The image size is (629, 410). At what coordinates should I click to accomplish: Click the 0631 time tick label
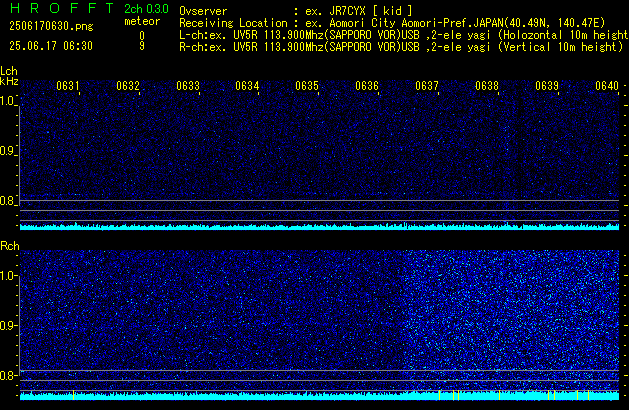[68, 86]
